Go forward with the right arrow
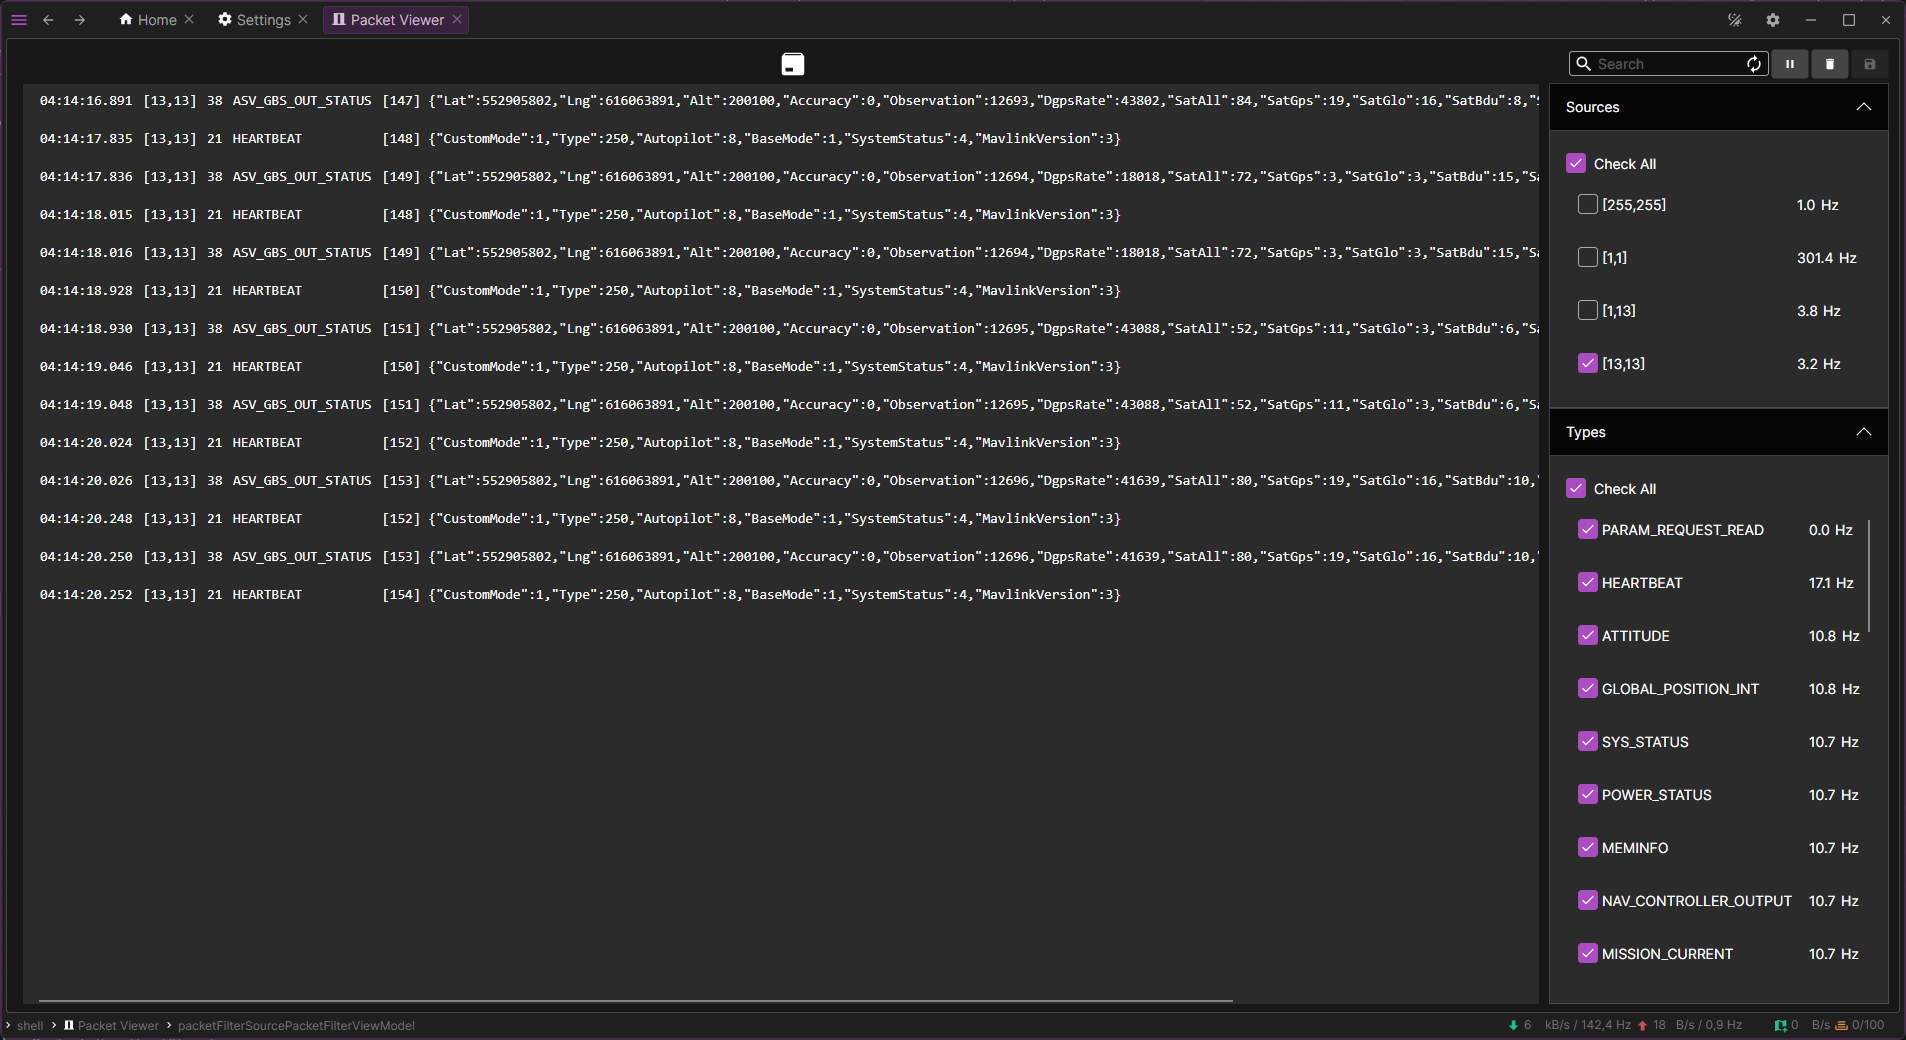Image resolution: width=1906 pixels, height=1040 pixels. (80, 20)
